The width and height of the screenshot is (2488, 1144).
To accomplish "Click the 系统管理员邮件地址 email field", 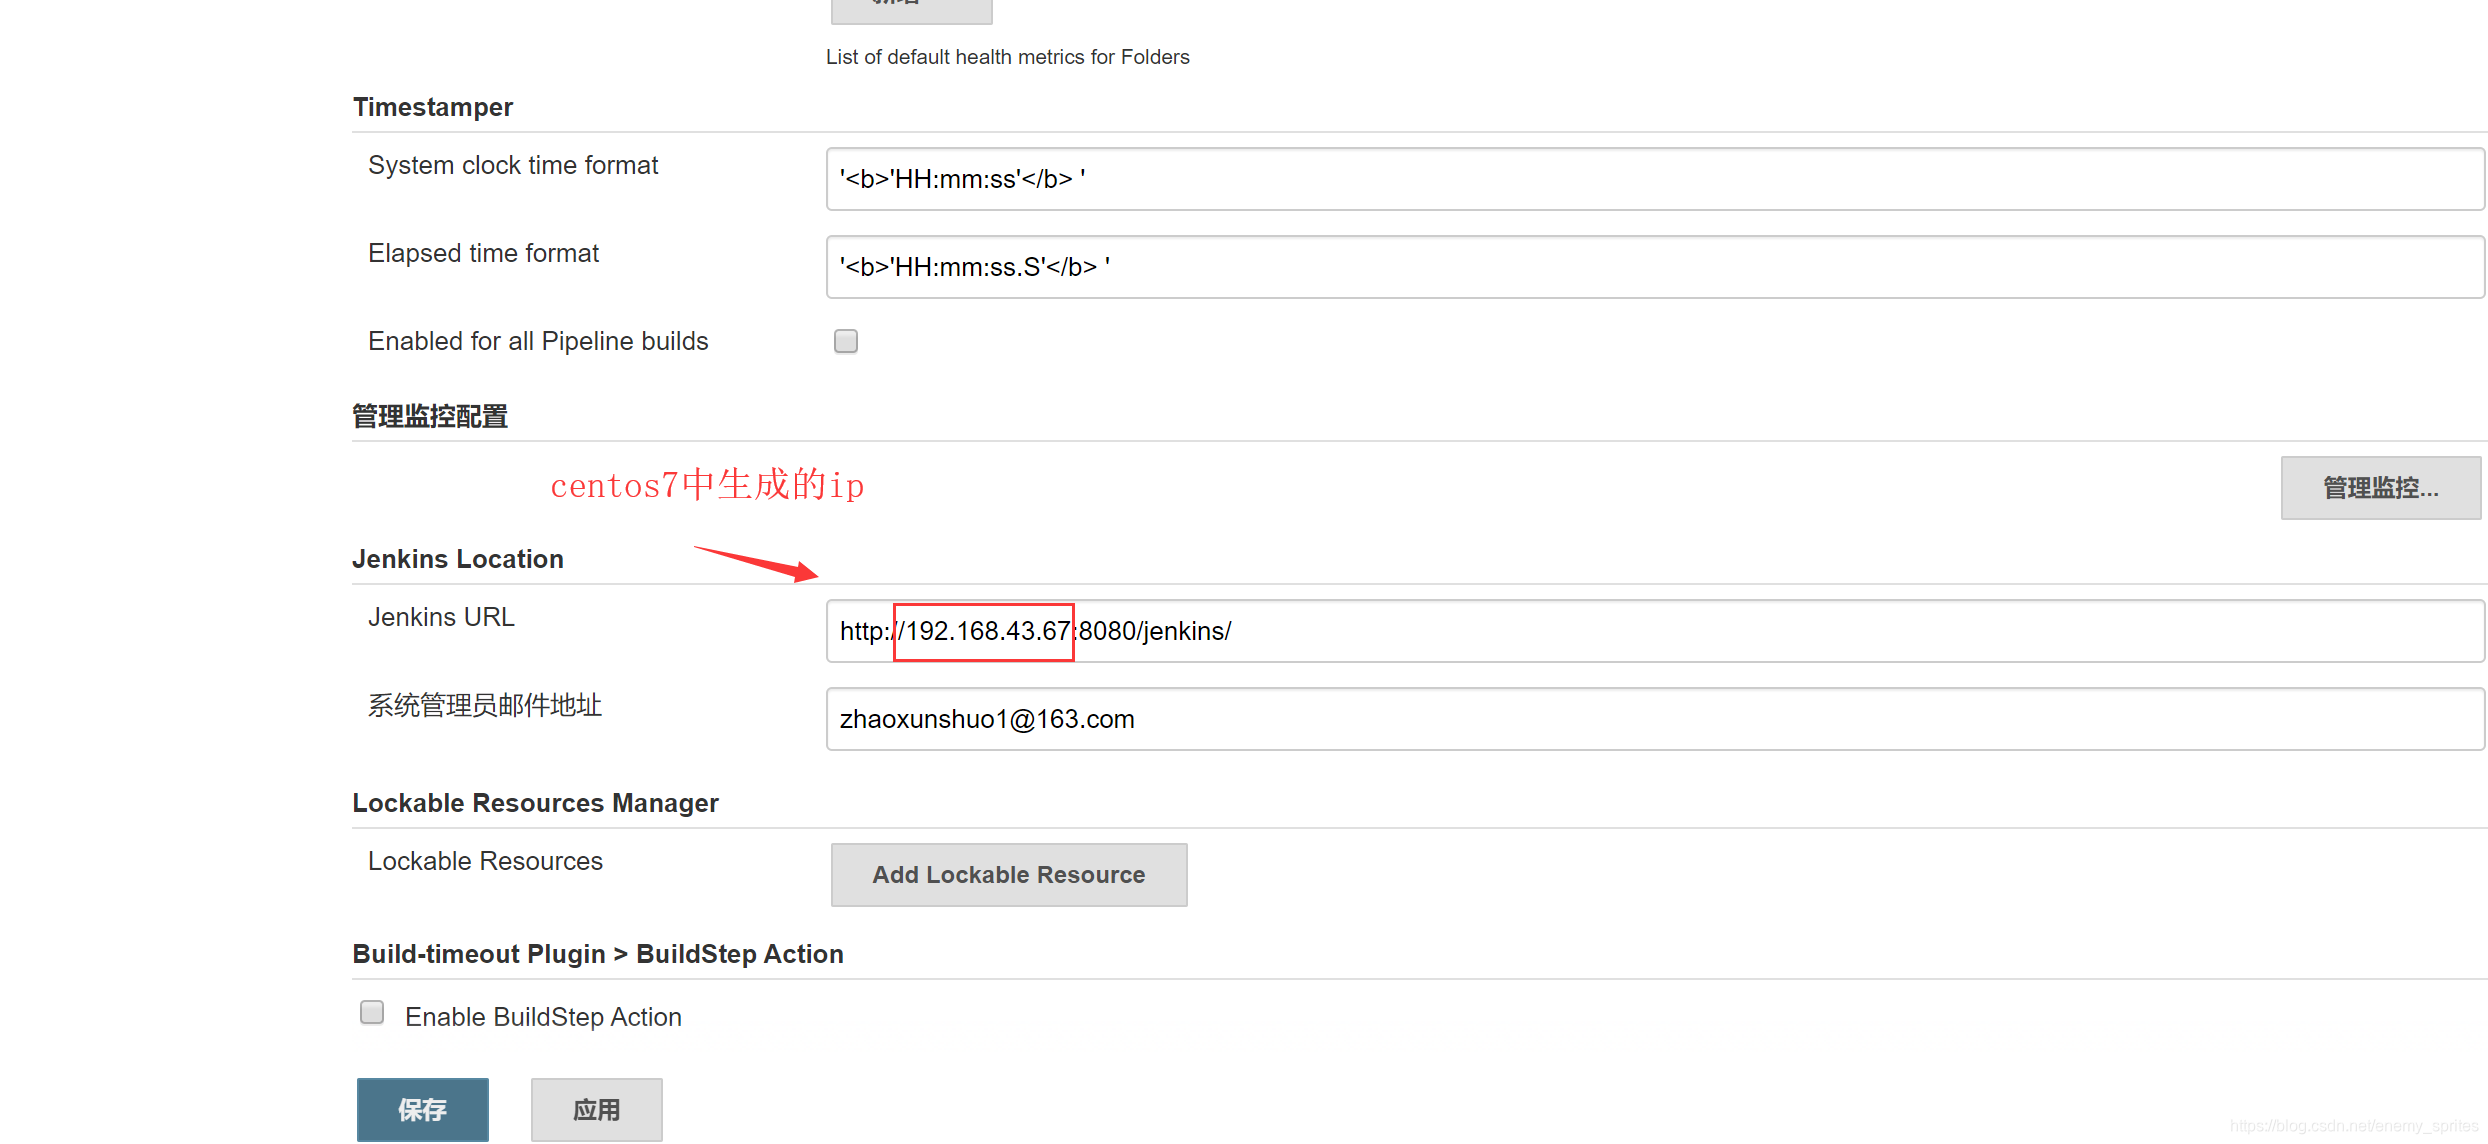I will pos(1654,719).
